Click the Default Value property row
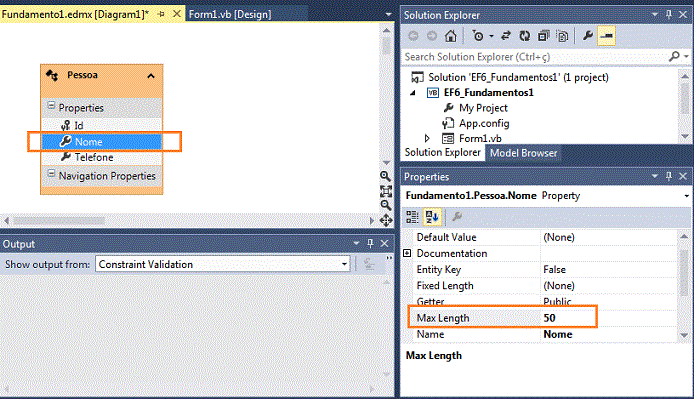 point(544,237)
